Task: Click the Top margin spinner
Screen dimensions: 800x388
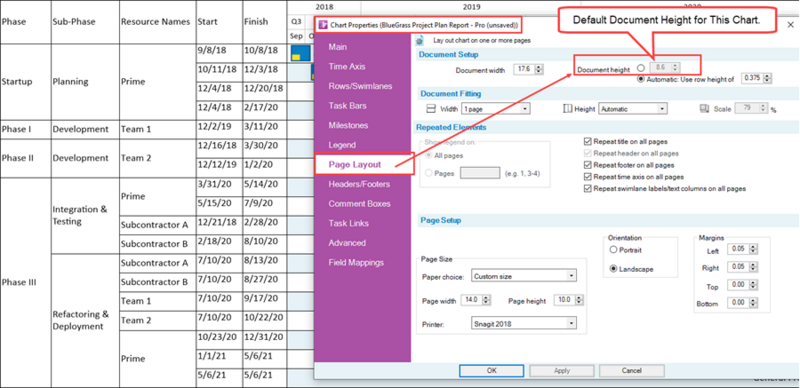Action: (754, 286)
